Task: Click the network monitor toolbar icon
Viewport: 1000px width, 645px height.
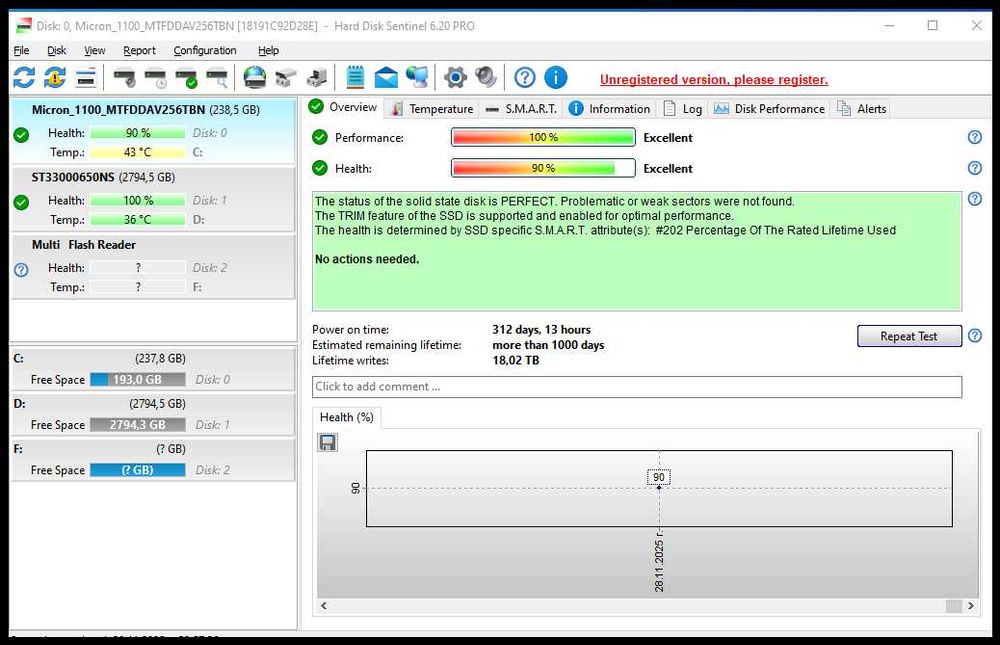Action: pos(417,78)
